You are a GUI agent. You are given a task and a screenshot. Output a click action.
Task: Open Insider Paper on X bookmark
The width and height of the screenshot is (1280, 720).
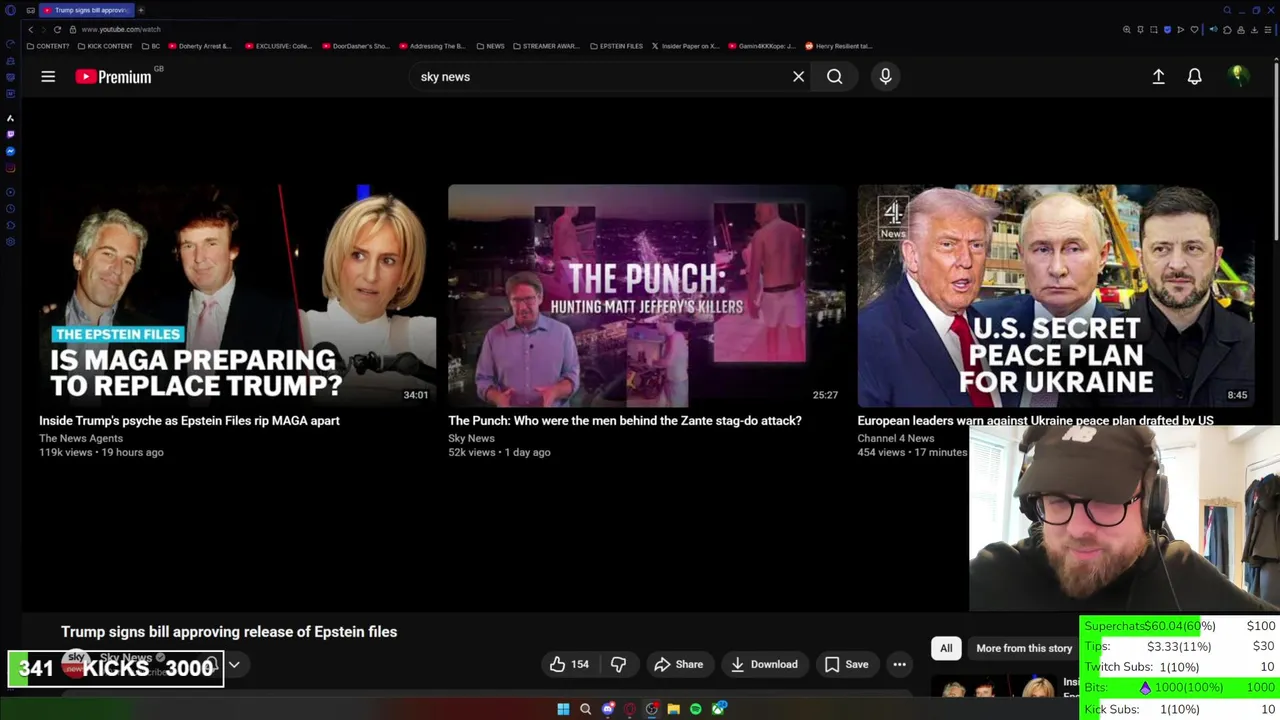click(685, 46)
